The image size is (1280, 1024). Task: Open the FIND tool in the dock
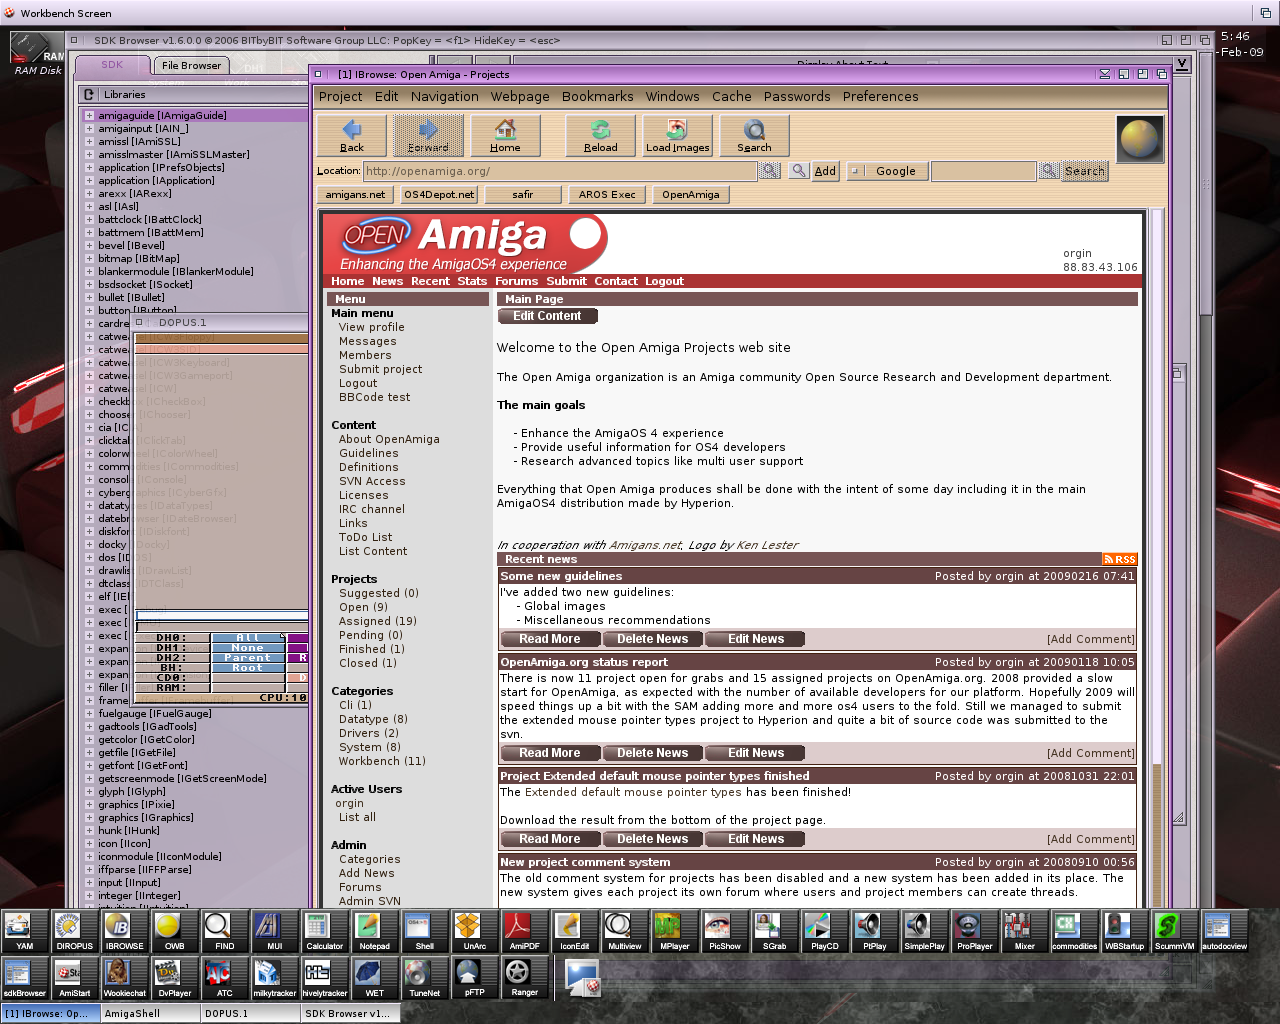(x=225, y=932)
